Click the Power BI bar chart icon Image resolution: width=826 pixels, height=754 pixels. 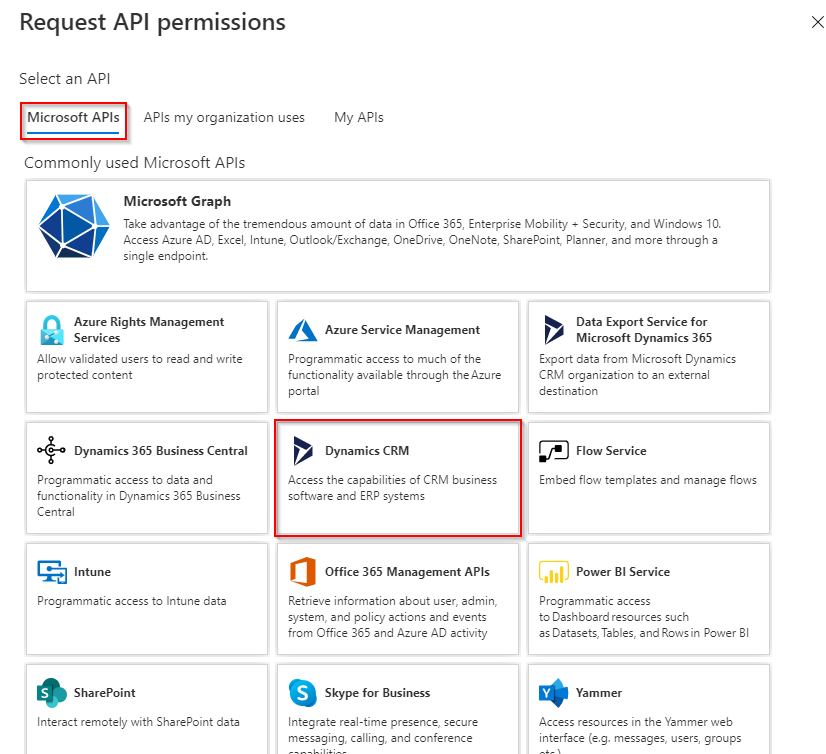(x=554, y=572)
